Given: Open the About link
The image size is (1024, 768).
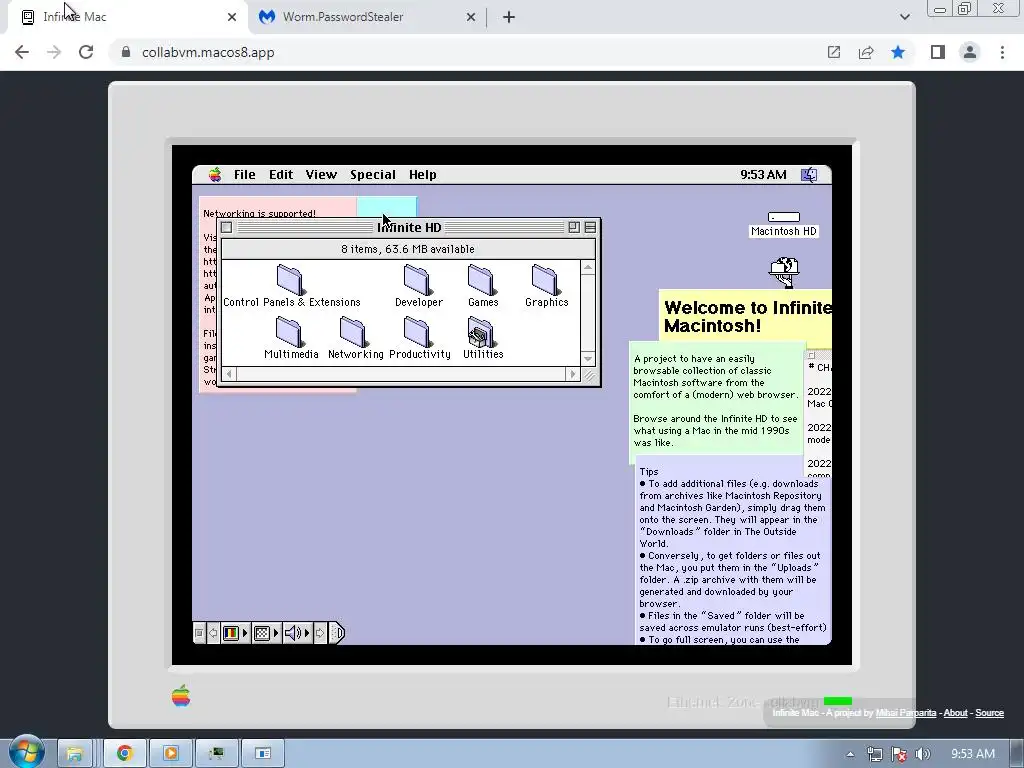Looking at the screenshot, I should 955,712.
